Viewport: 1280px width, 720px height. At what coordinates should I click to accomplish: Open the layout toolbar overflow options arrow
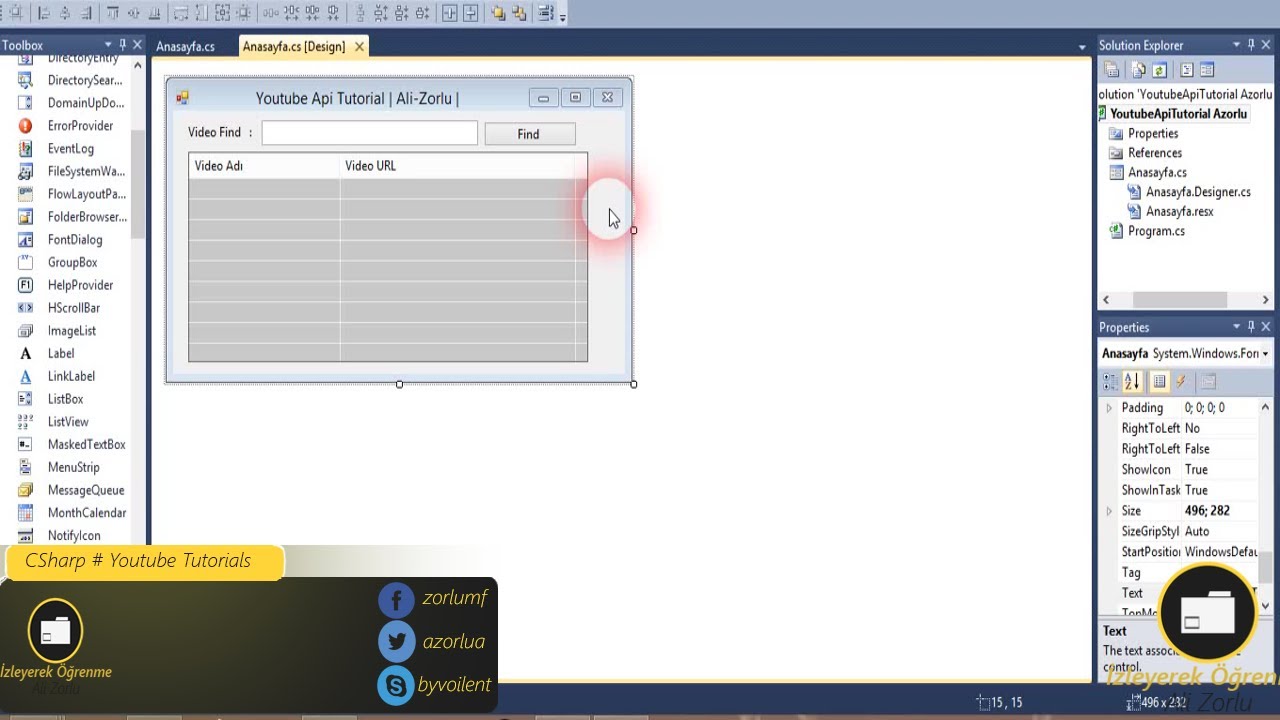point(563,17)
